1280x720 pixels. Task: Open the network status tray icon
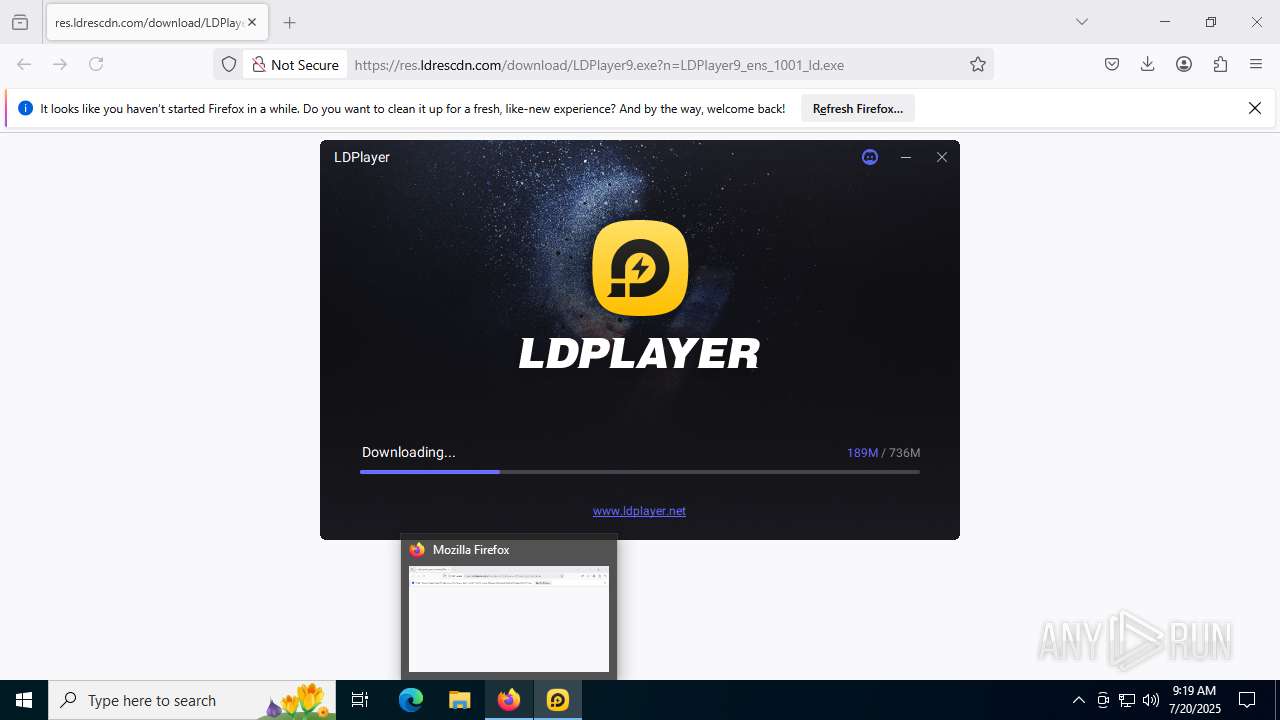click(1127, 700)
